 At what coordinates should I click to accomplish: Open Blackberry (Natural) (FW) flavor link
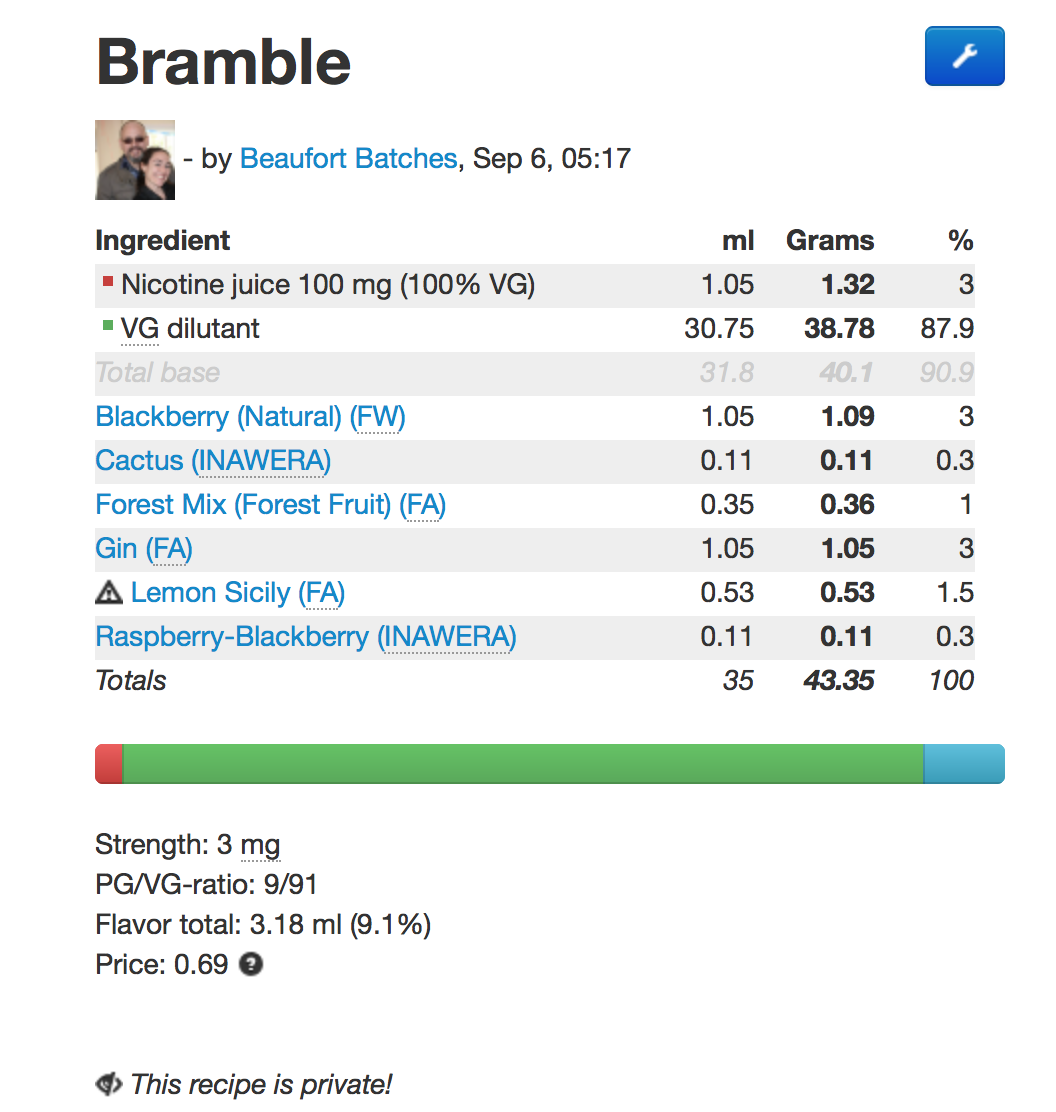[x=250, y=416]
